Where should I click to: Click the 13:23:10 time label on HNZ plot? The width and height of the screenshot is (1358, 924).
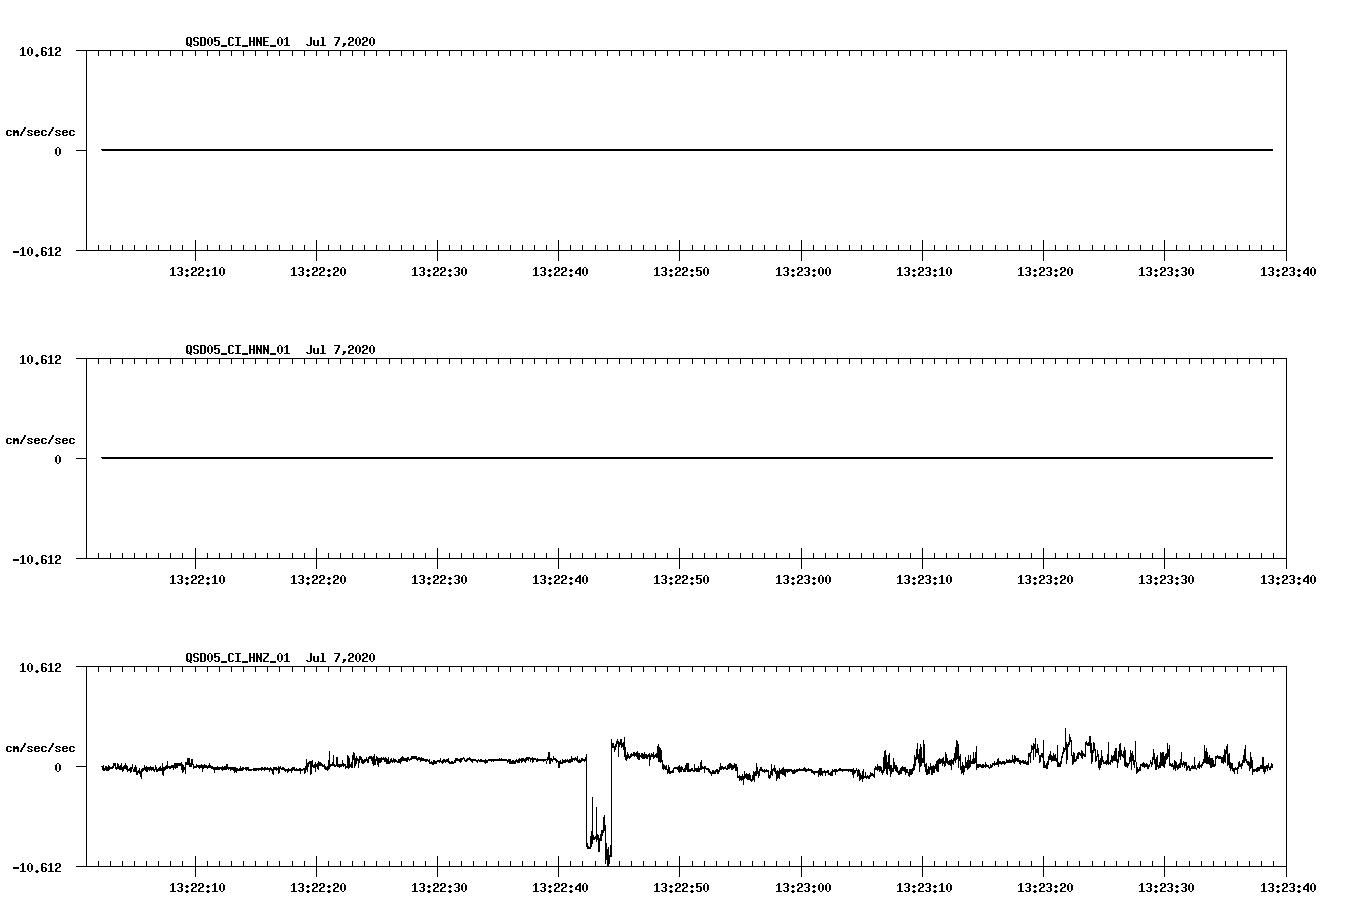pyautogui.click(x=924, y=888)
